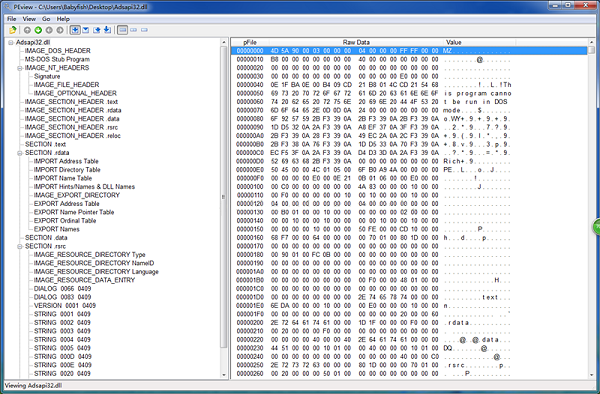
Task: Click hex pane scrollbar down arrow
Action: 592,375
